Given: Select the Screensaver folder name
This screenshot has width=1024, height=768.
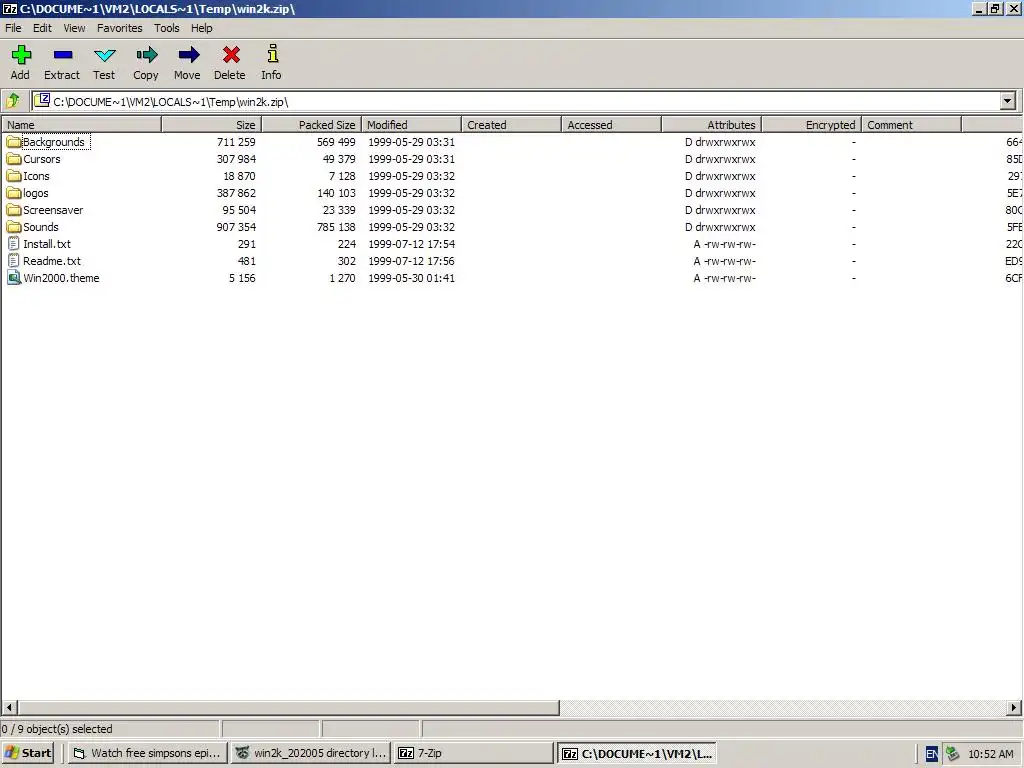Looking at the screenshot, I should 53,210.
